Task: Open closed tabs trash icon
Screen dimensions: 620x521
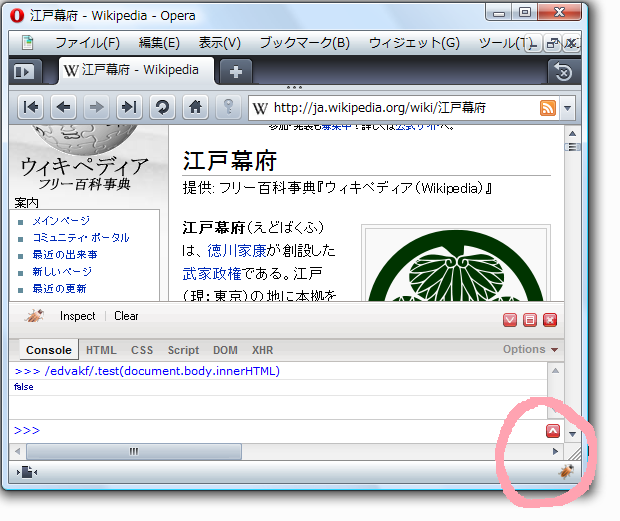Action: (563, 72)
